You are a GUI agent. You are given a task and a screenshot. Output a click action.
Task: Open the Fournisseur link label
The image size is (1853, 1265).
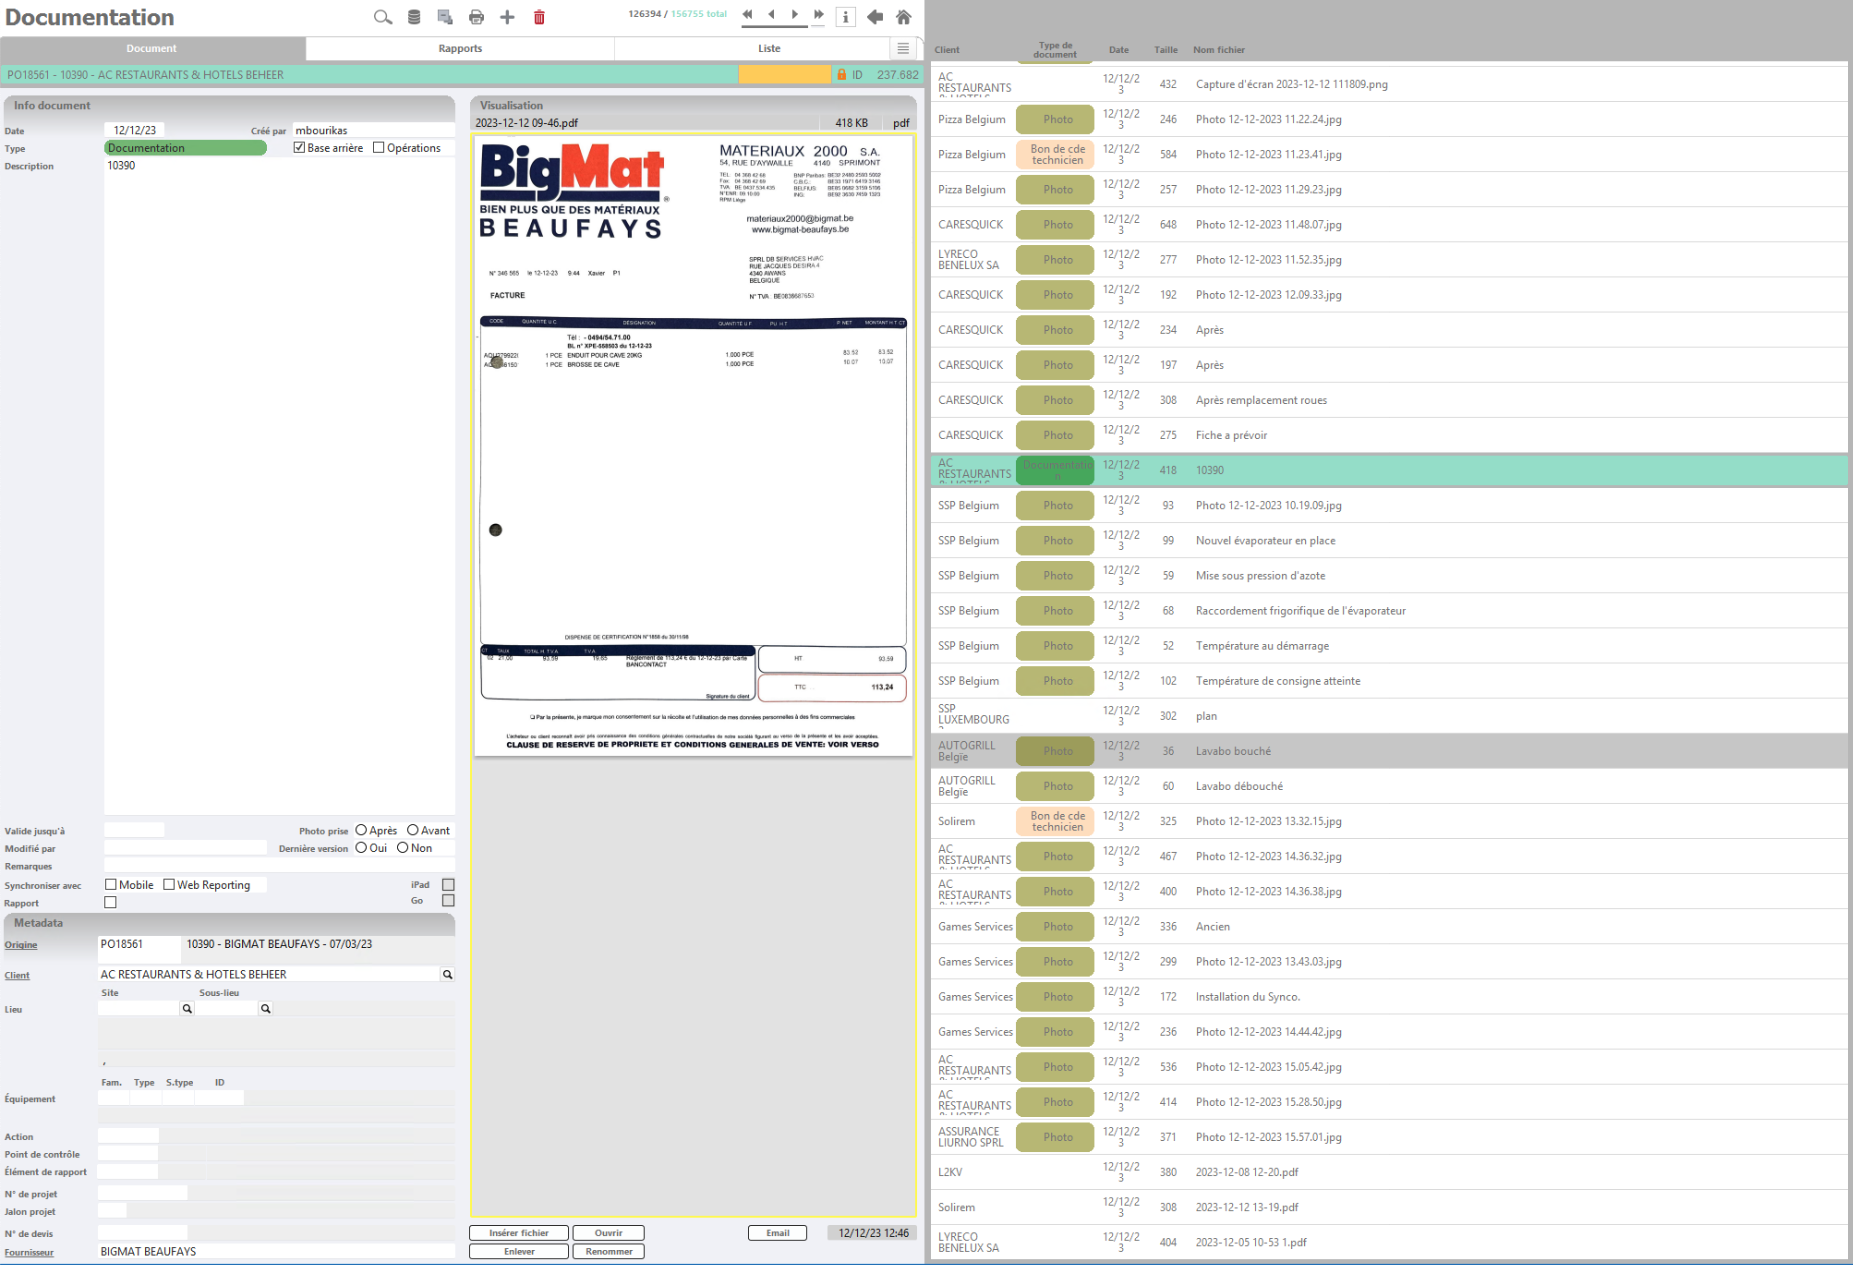[x=29, y=1253]
